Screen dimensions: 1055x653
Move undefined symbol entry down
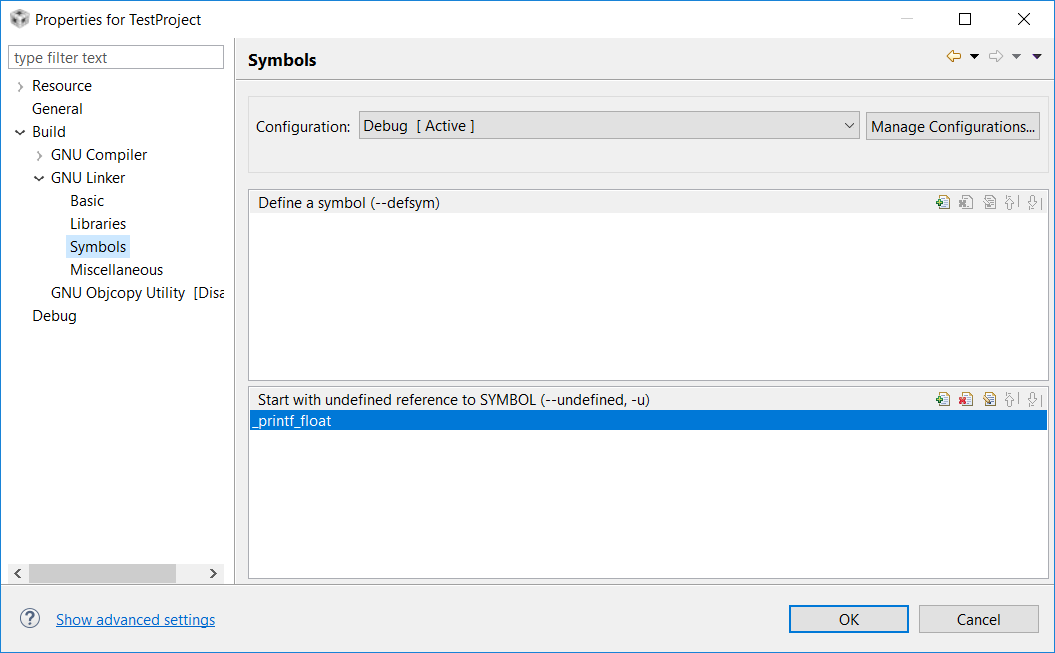1033,400
